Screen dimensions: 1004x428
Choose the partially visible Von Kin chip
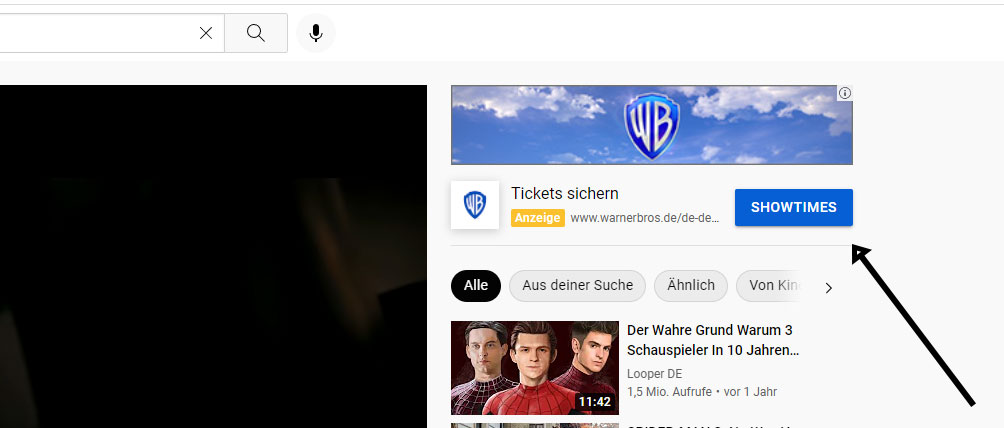tap(772, 286)
